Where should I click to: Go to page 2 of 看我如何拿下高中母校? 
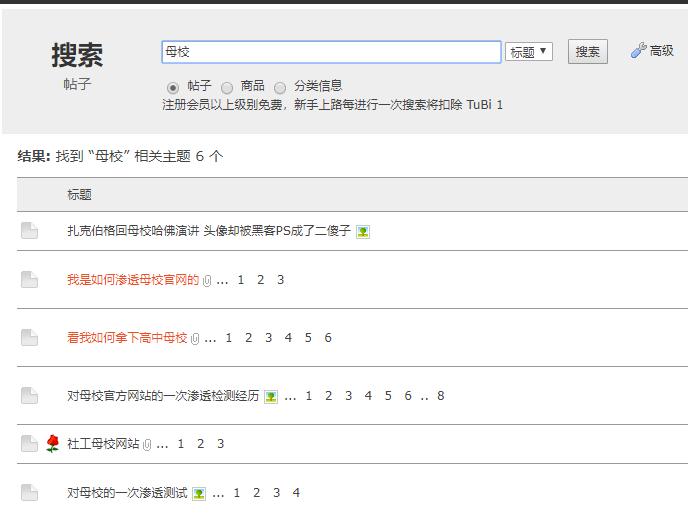[248, 338]
